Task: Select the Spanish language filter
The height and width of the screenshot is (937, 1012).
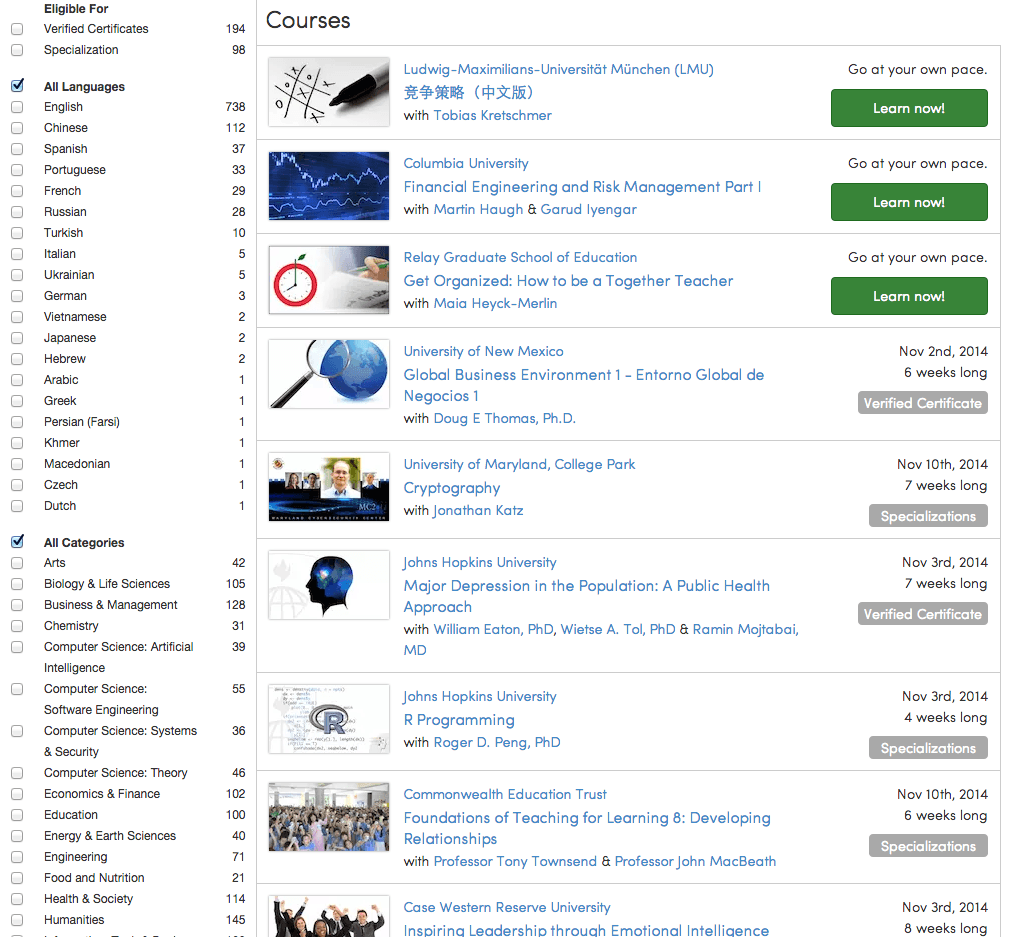Action: pos(17,148)
